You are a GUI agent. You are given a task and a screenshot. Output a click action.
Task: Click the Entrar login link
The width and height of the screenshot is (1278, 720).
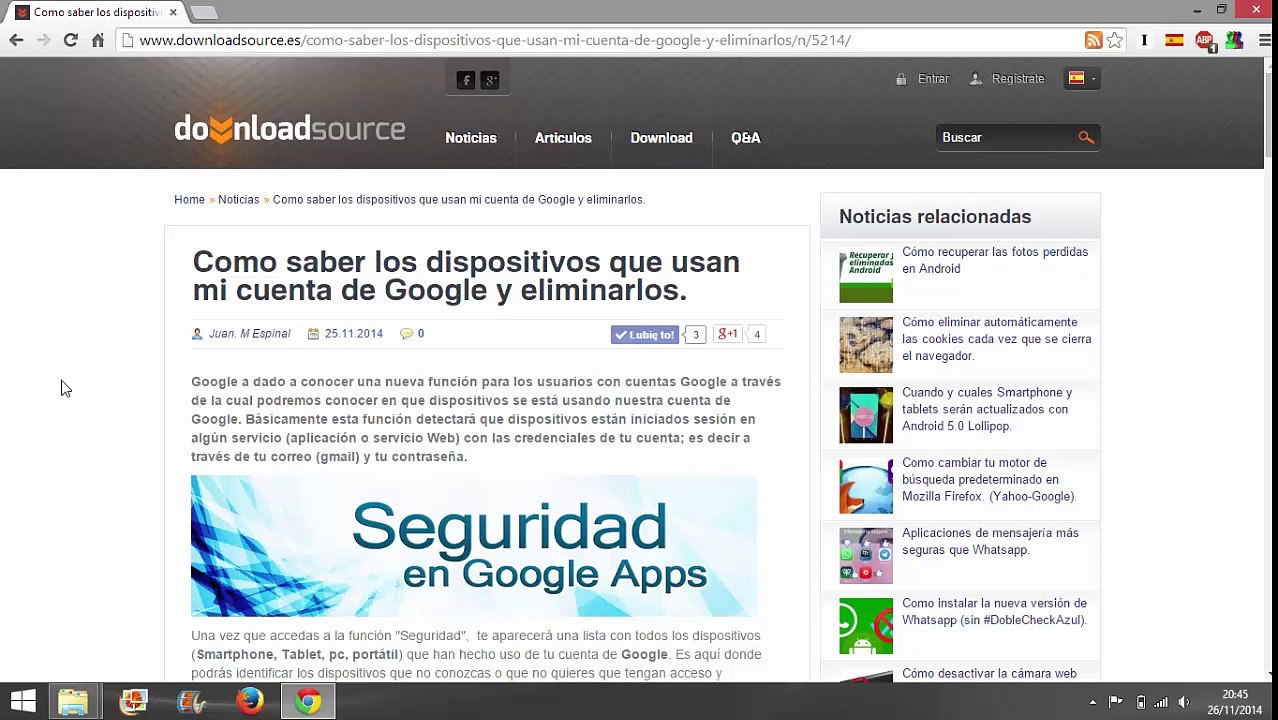coord(933,78)
